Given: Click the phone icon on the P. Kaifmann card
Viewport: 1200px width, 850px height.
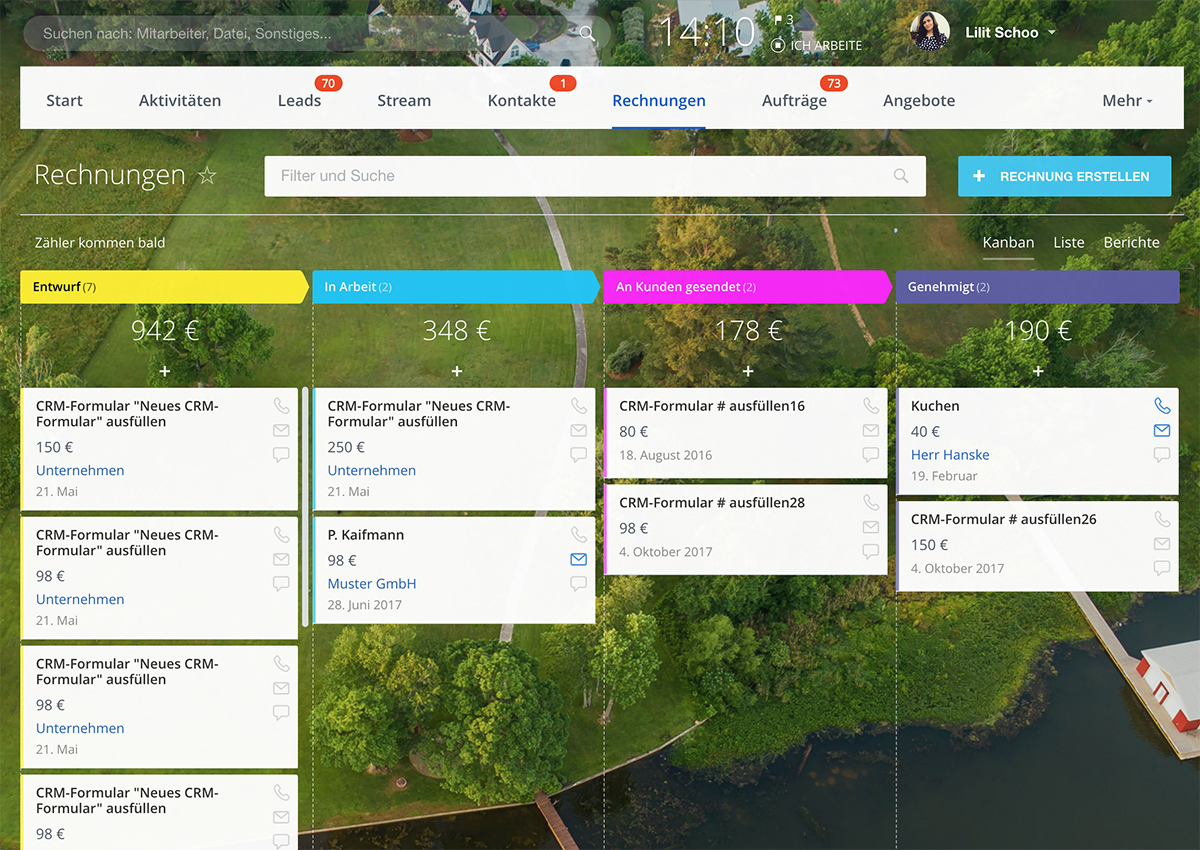Looking at the screenshot, I should tap(578, 535).
